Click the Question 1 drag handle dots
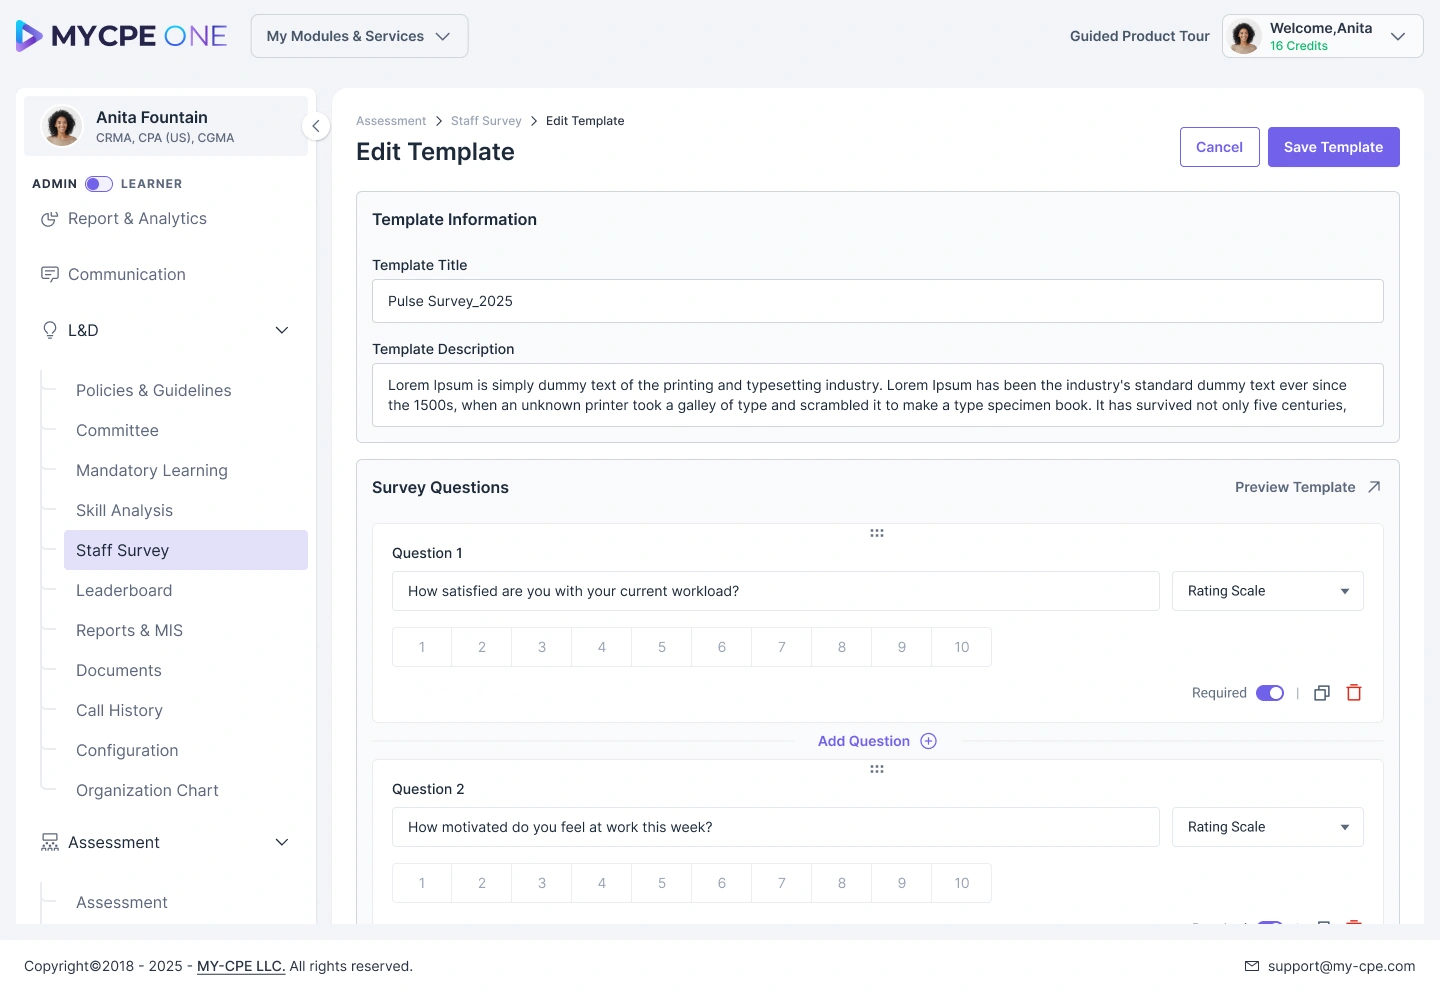Screen dimensions: 1440x992 pos(877,533)
